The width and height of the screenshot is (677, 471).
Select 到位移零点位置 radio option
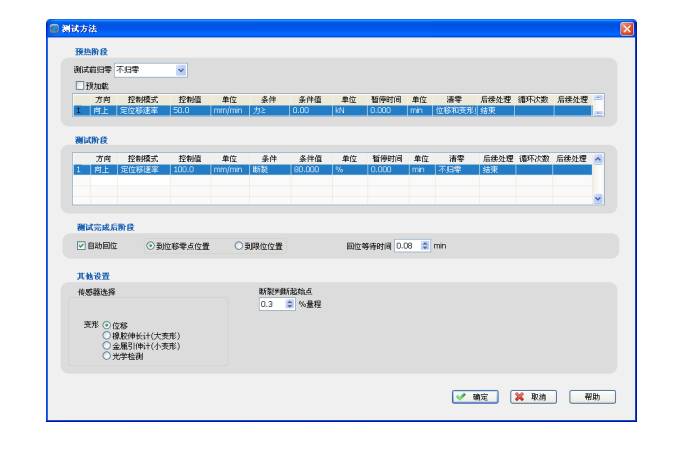click(x=151, y=245)
